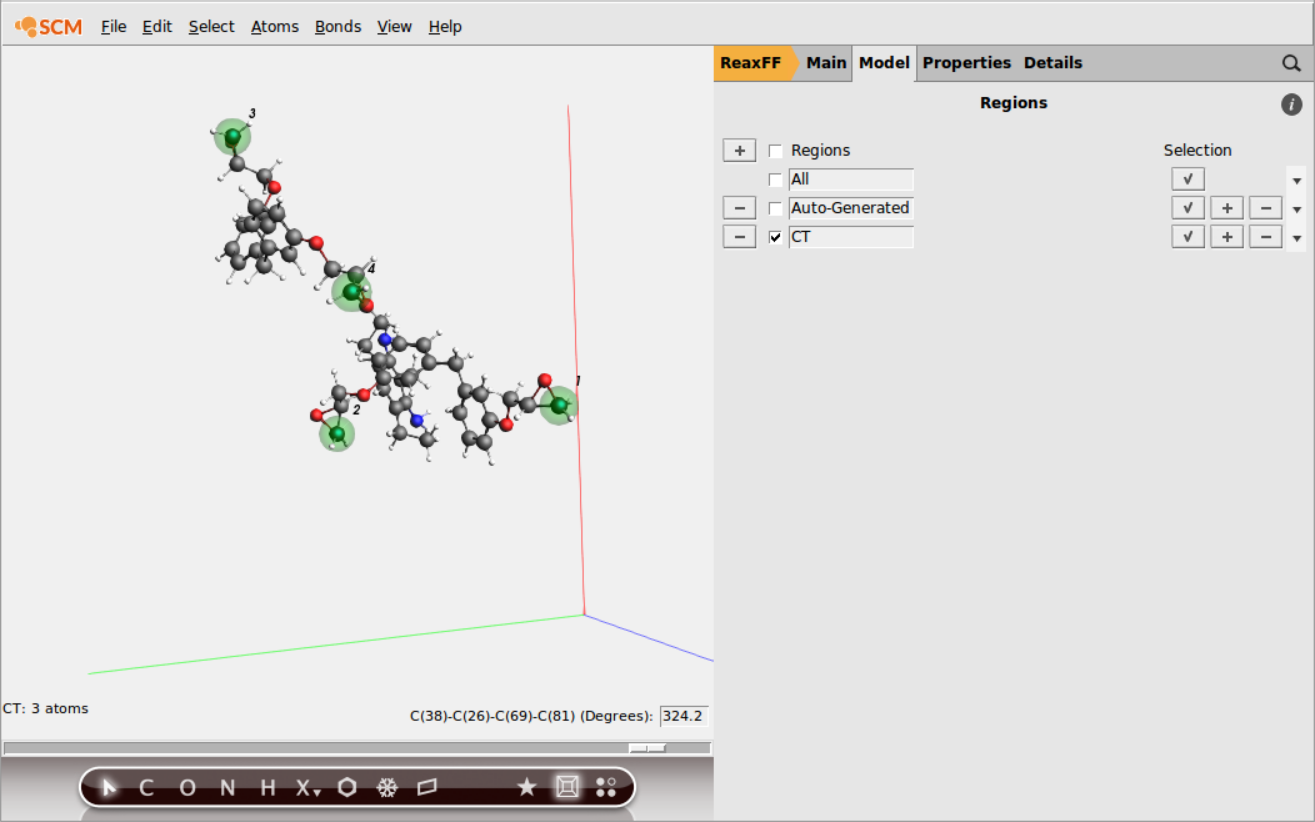Click the dihedral angle degrees field
1315x822 pixels.
[684, 716]
